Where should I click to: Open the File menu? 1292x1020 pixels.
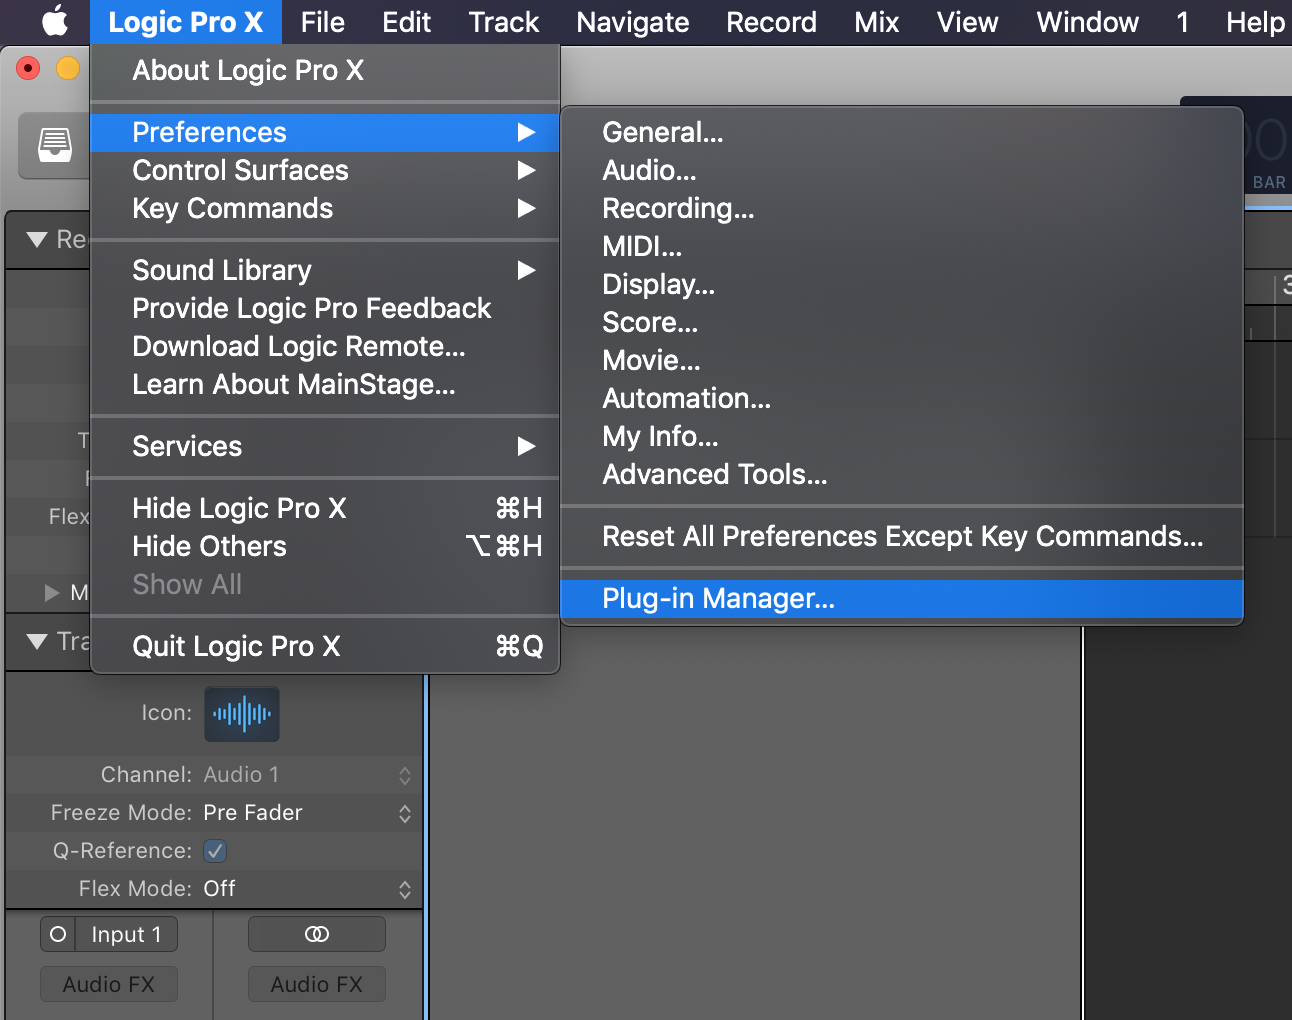323,22
